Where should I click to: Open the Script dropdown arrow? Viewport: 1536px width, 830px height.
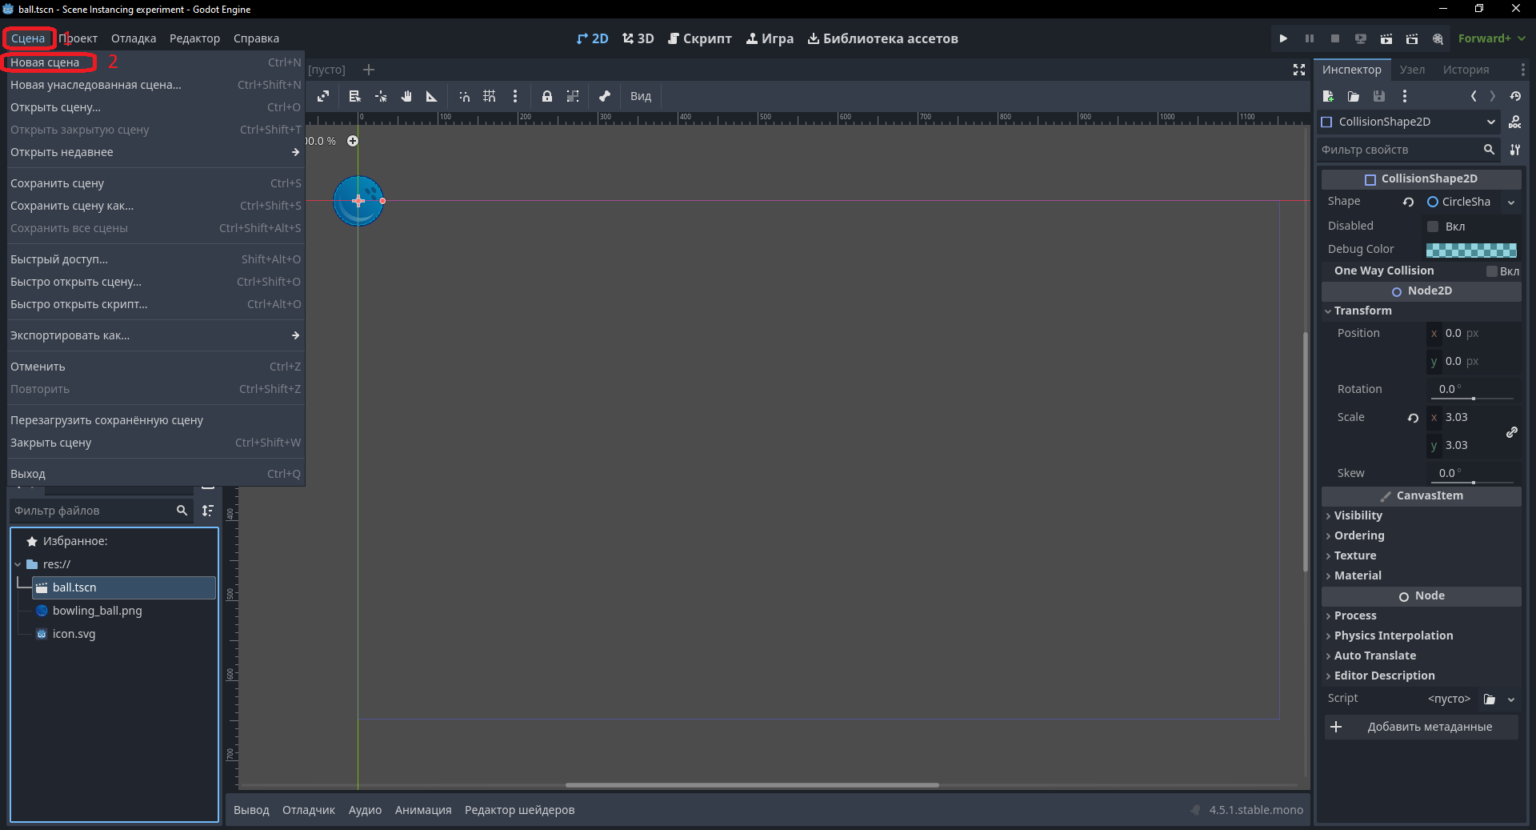point(1511,699)
